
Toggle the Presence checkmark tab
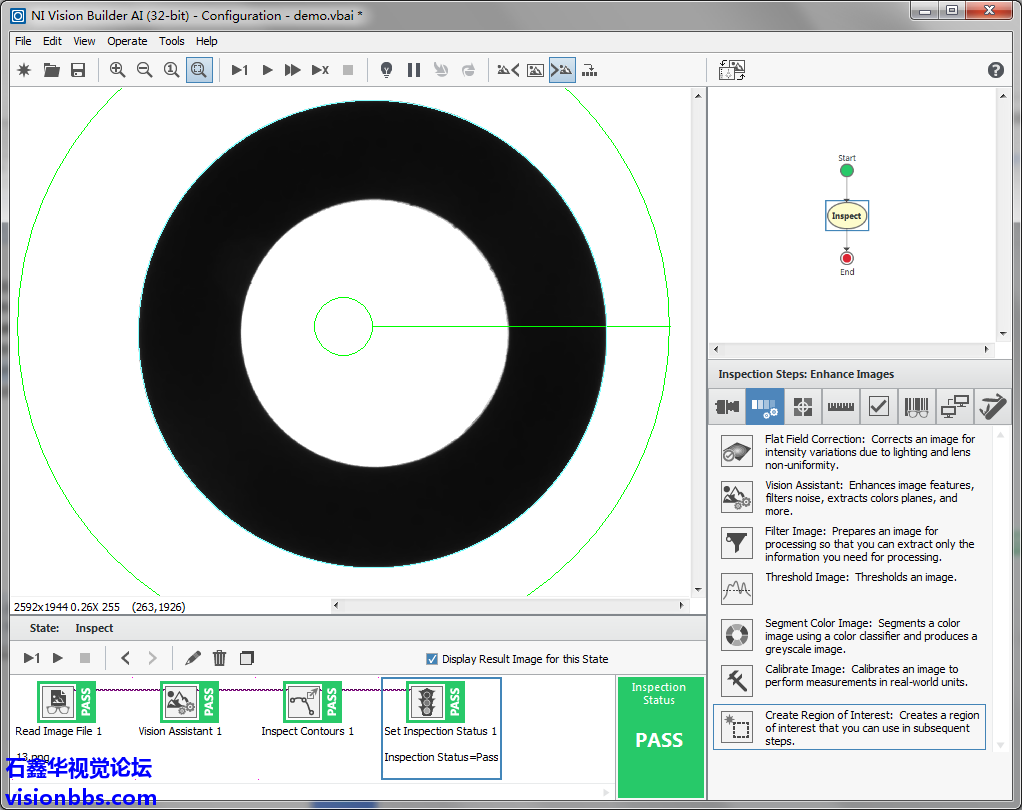878,407
